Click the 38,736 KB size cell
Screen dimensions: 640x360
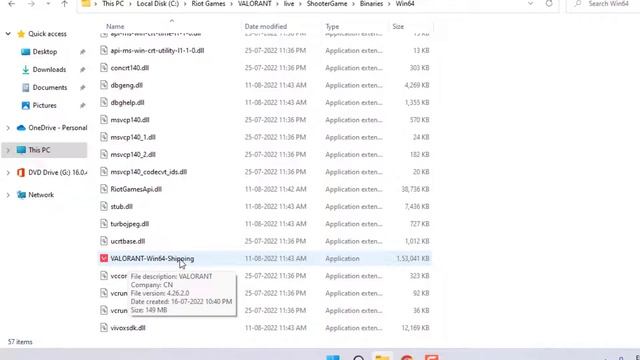(x=416, y=189)
